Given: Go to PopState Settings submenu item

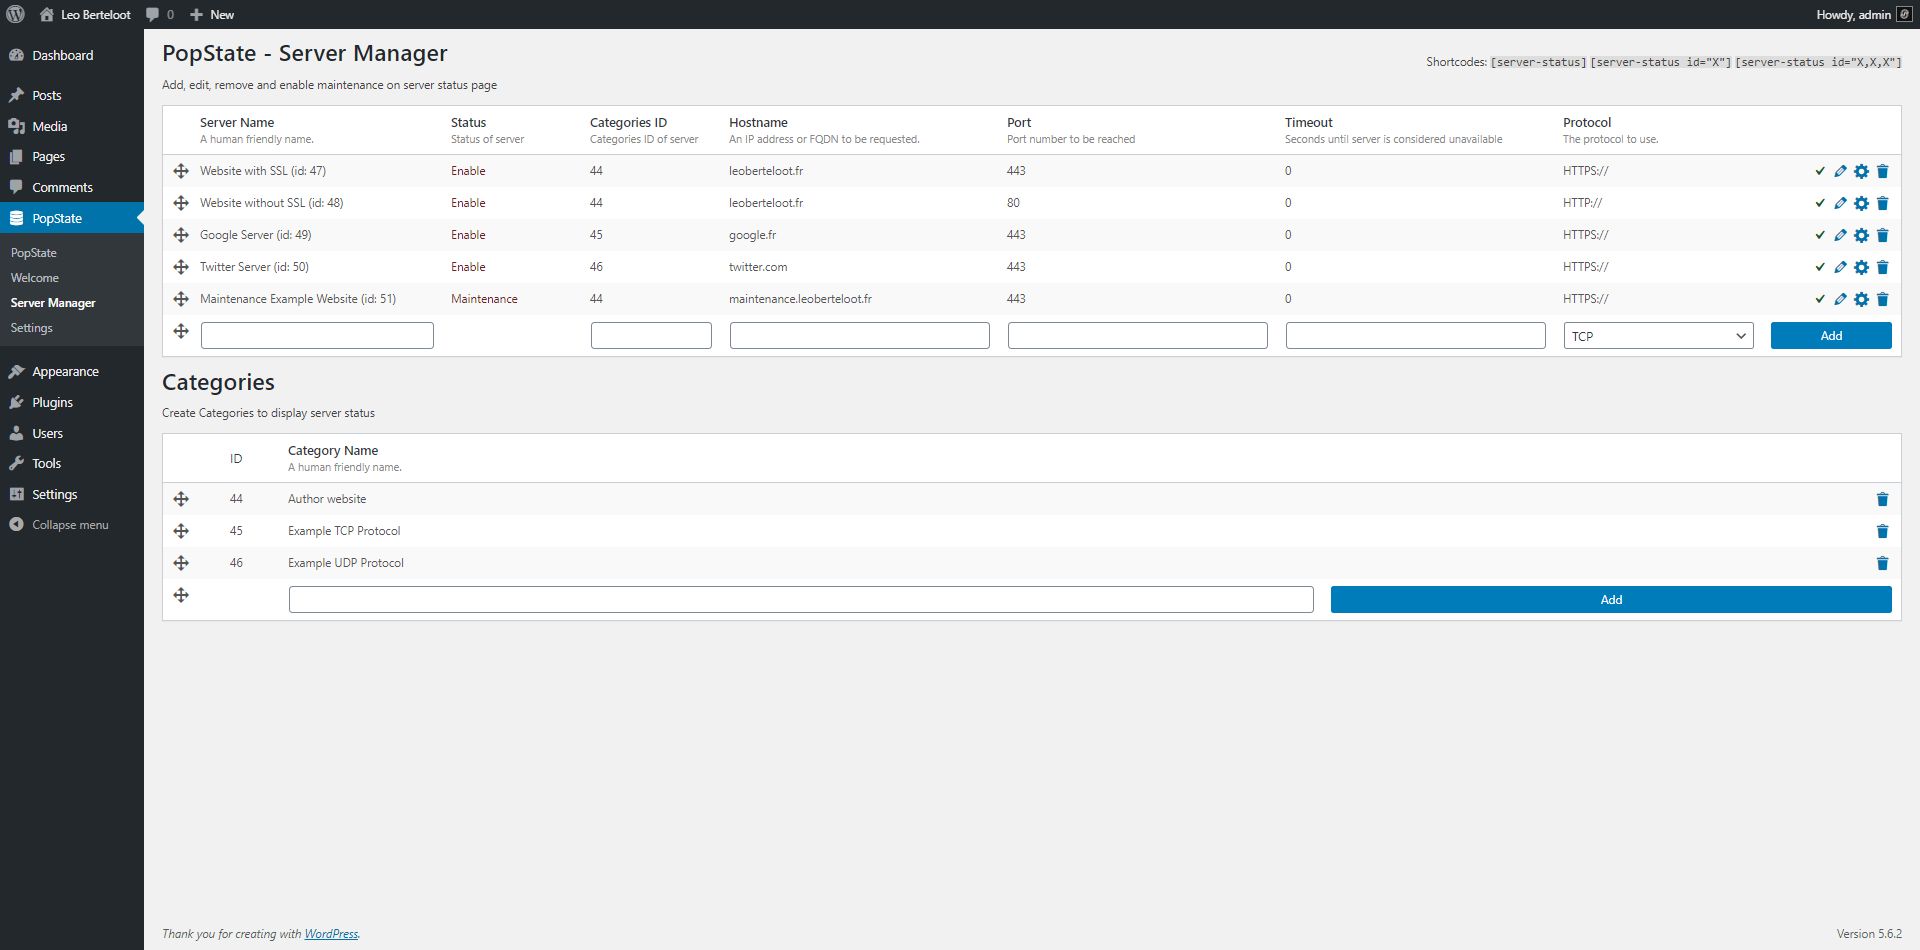Looking at the screenshot, I should [31, 328].
